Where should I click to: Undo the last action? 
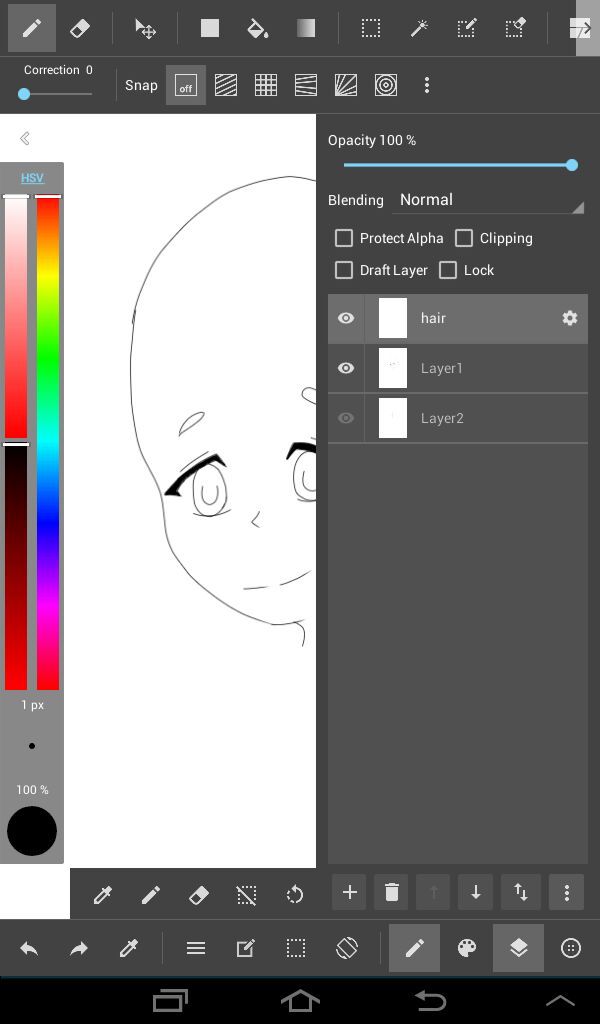[x=29, y=948]
